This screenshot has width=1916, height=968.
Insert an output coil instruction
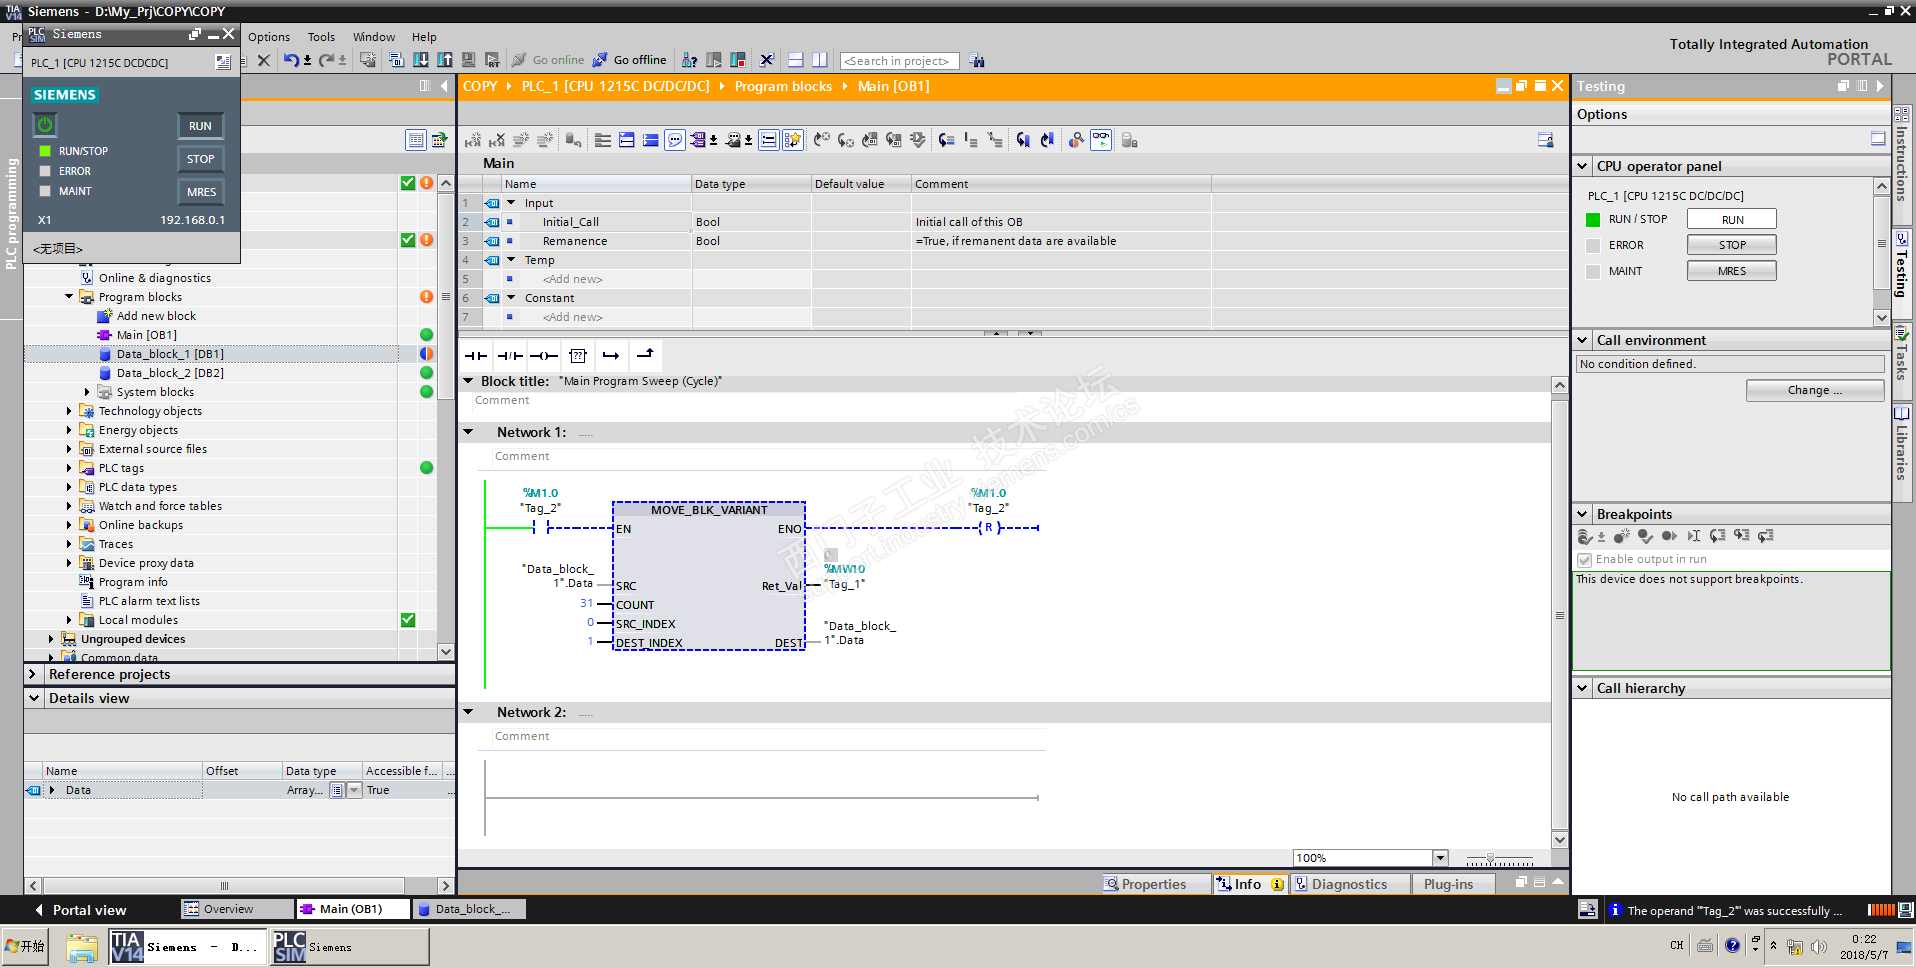tap(544, 356)
